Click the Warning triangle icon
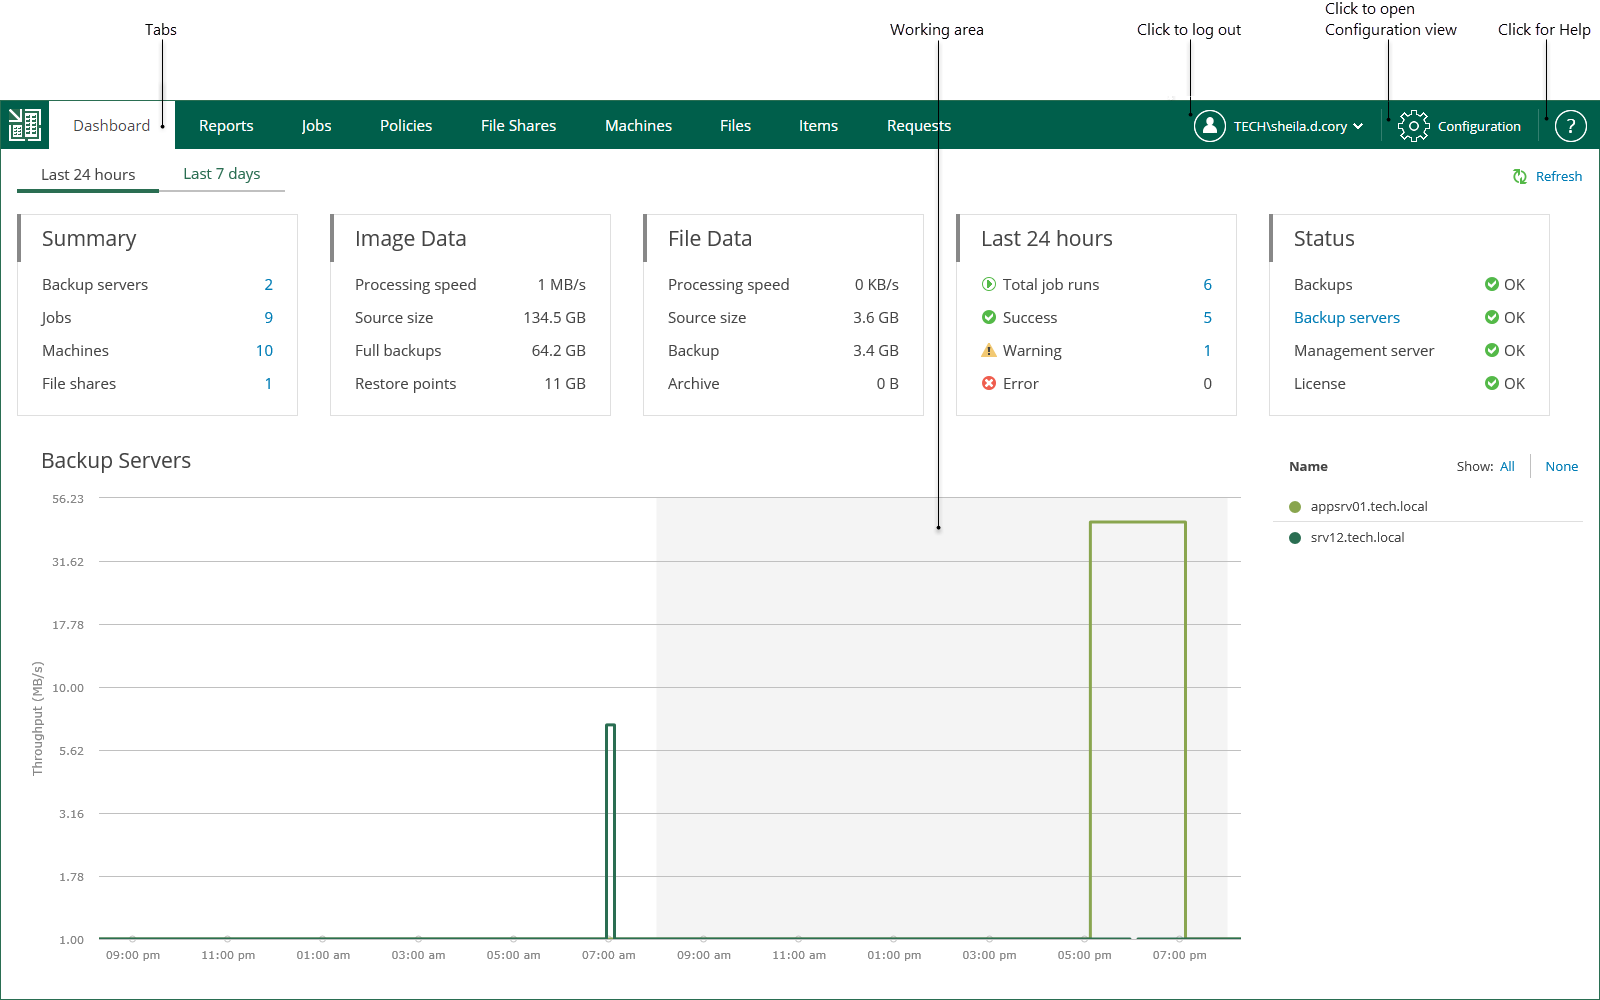This screenshot has width=1600, height=1000. tap(988, 350)
